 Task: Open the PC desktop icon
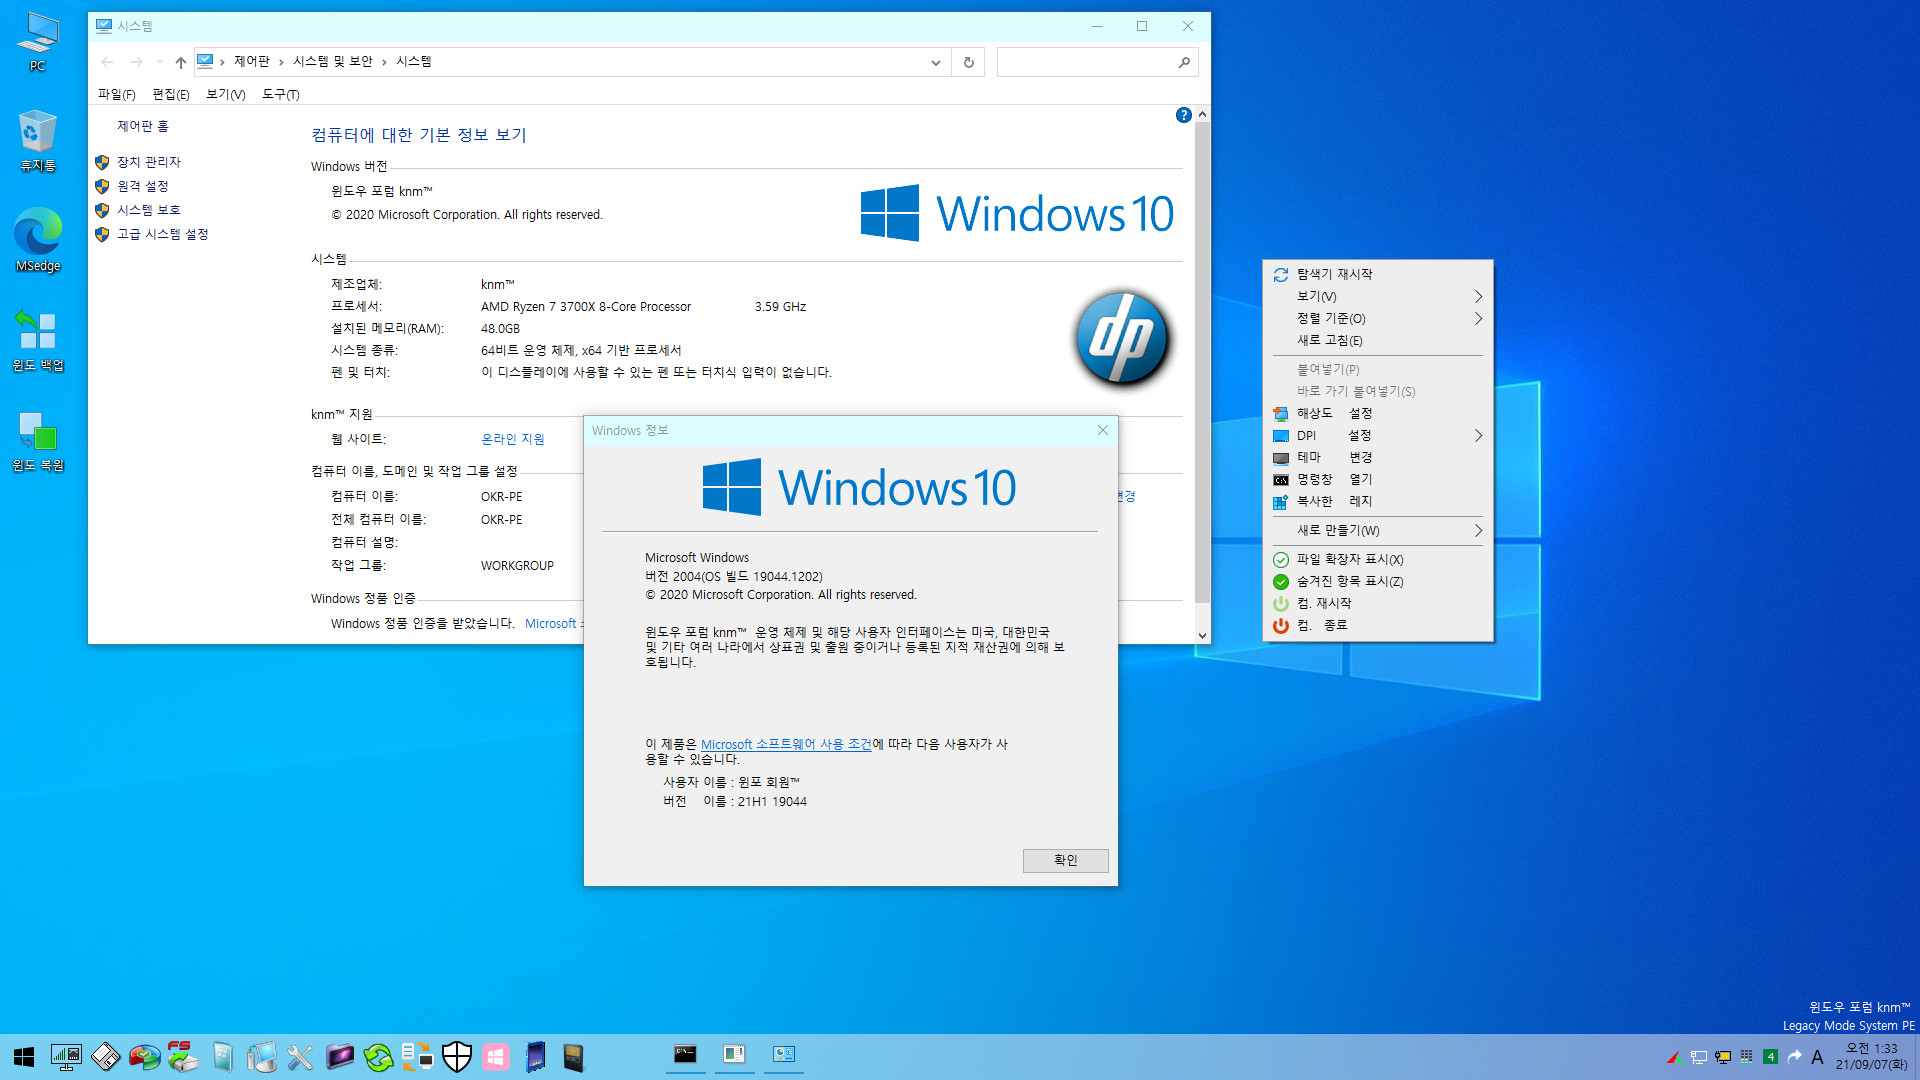(x=38, y=42)
